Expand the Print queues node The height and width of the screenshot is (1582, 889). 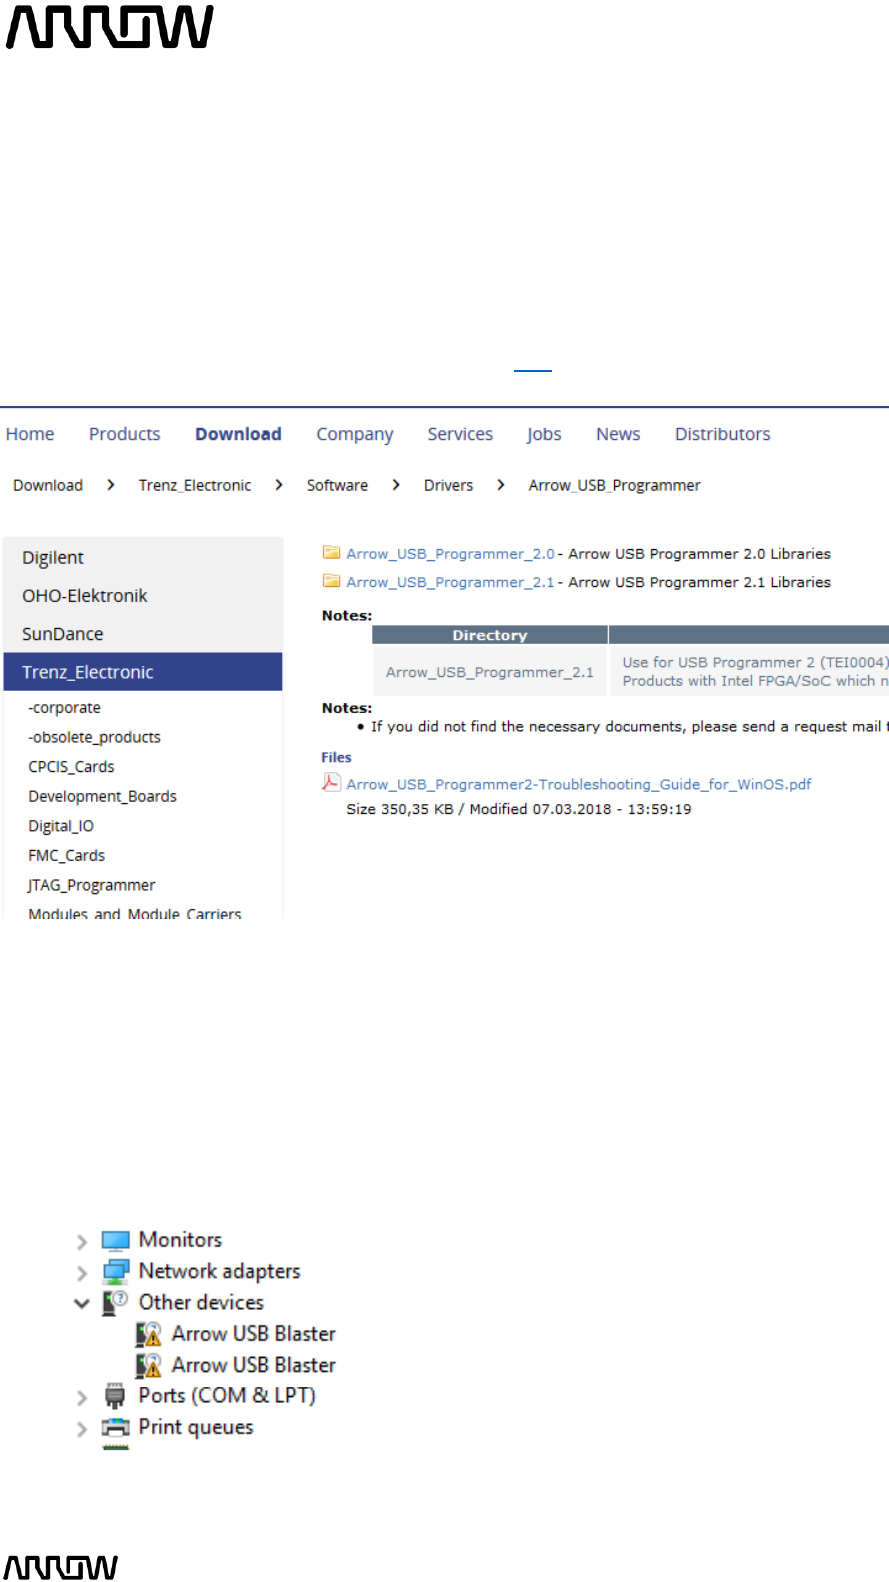pyautogui.click(x=82, y=1429)
